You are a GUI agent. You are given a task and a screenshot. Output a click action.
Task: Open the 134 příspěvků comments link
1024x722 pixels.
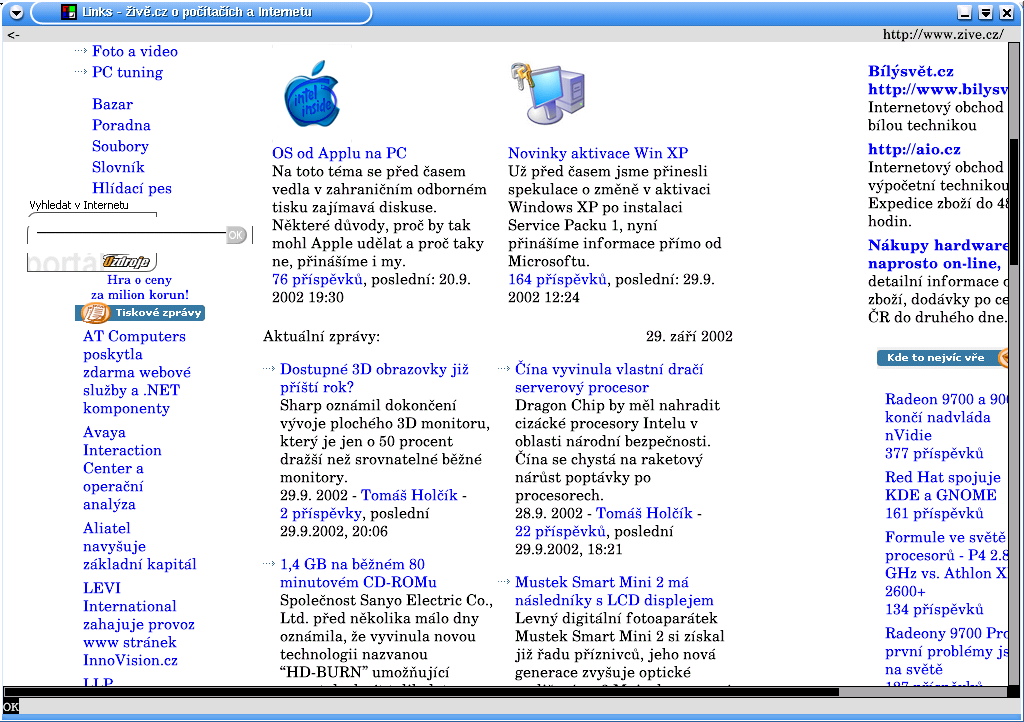click(x=934, y=610)
